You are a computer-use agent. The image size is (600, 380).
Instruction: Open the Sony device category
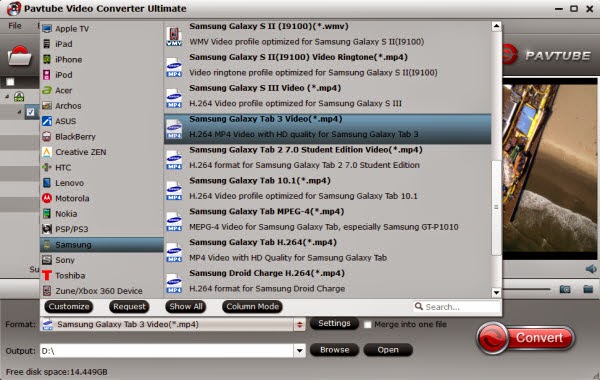click(x=102, y=260)
